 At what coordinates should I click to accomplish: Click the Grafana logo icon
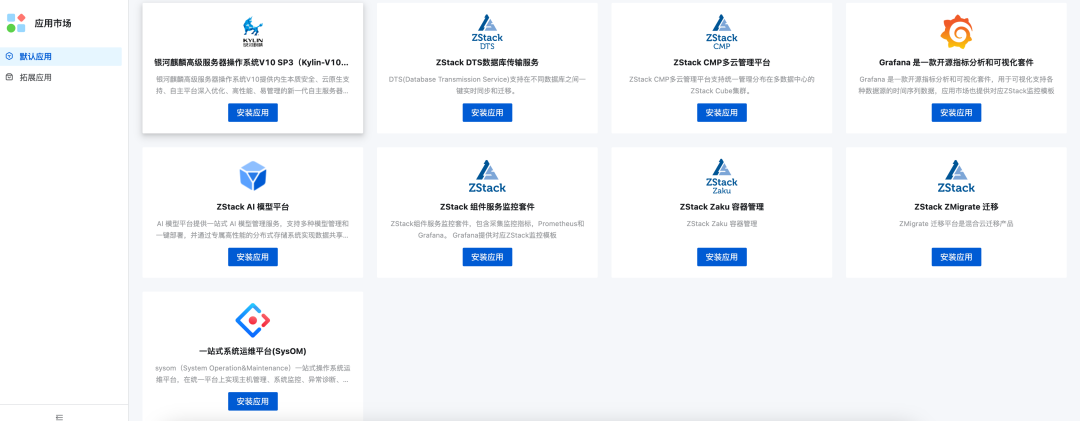click(956, 32)
